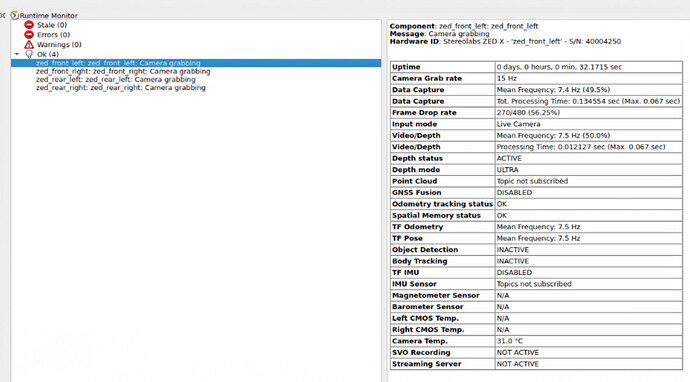Click the Runtime Monitor title label
This screenshot has width=690, height=382.
tap(48, 15)
